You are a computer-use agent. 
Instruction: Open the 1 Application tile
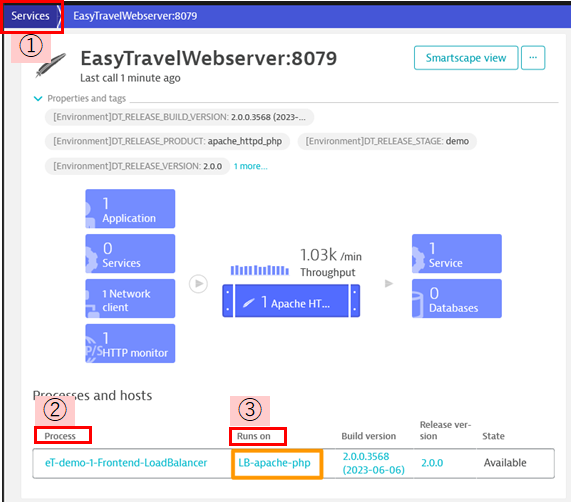click(x=130, y=209)
